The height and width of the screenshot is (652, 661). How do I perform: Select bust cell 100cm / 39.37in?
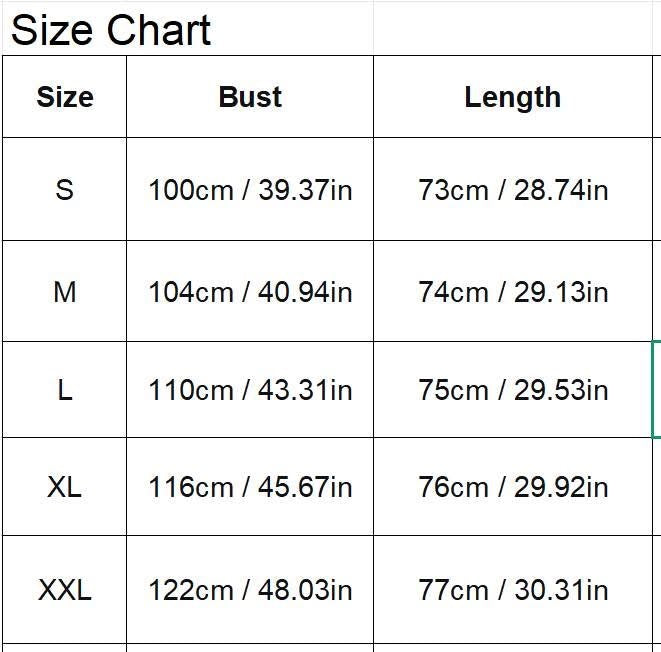pyautogui.click(x=250, y=189)
